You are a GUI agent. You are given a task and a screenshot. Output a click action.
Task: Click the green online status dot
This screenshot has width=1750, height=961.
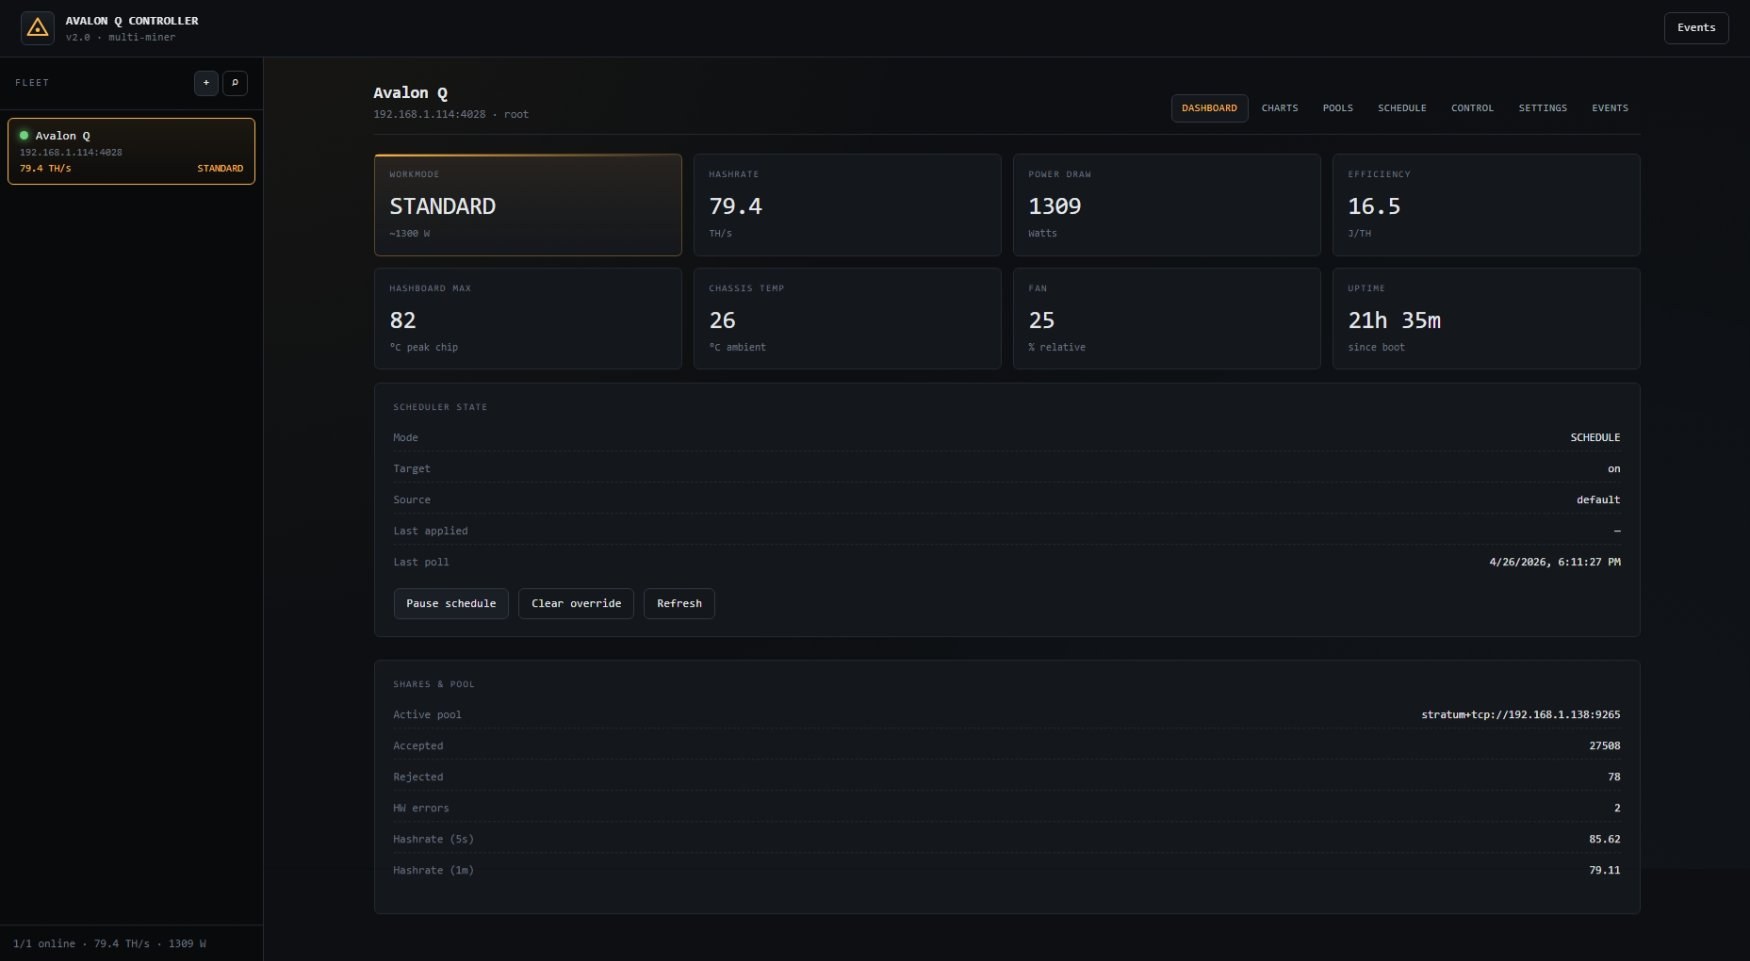(24, 135)
